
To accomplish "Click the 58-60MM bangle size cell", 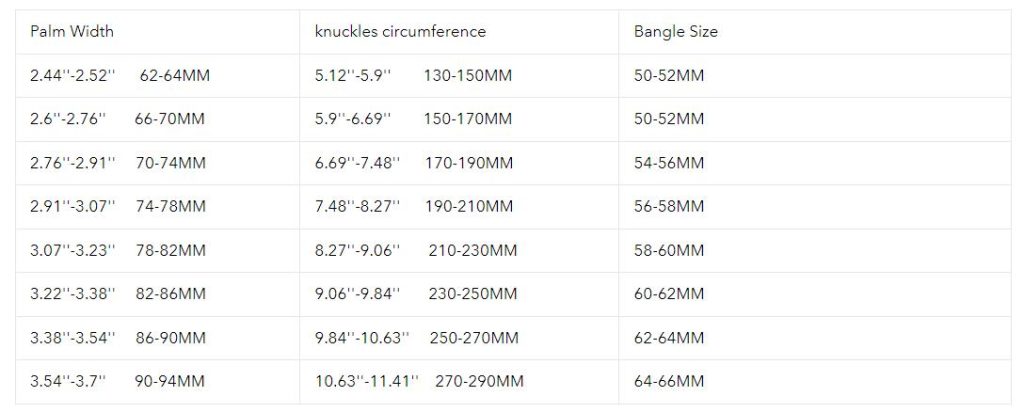I will click(669, 251).
